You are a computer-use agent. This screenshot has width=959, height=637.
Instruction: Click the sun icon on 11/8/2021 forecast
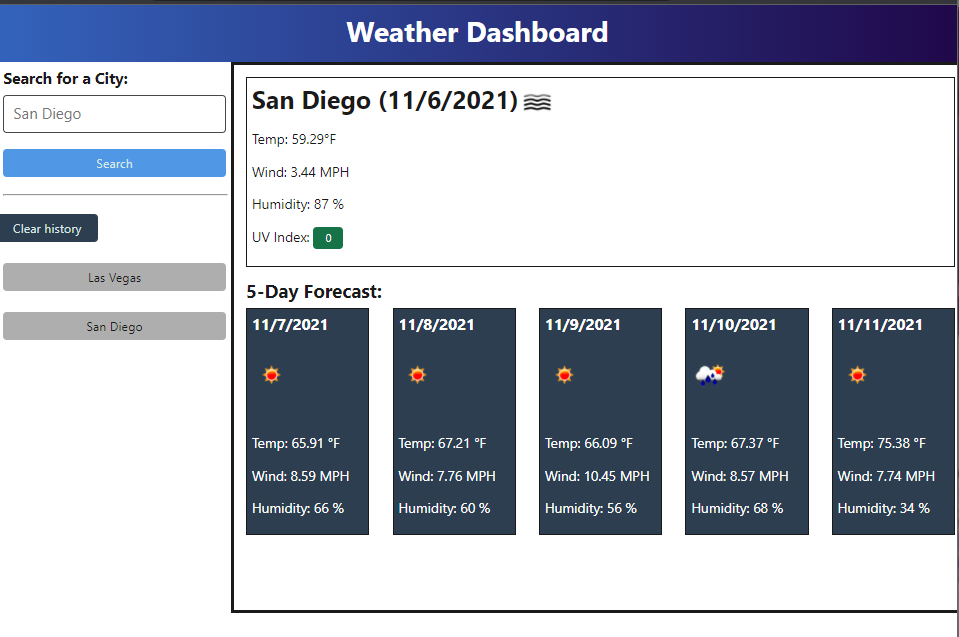coord(417,374)
